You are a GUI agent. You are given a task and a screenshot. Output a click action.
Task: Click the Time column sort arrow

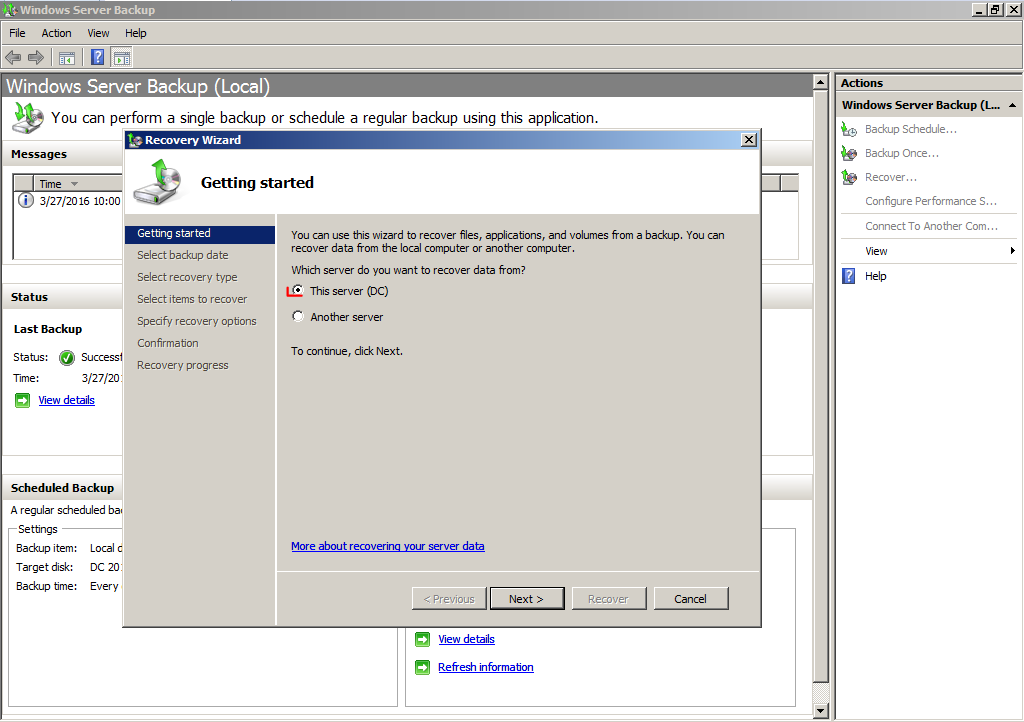(74, 184)
